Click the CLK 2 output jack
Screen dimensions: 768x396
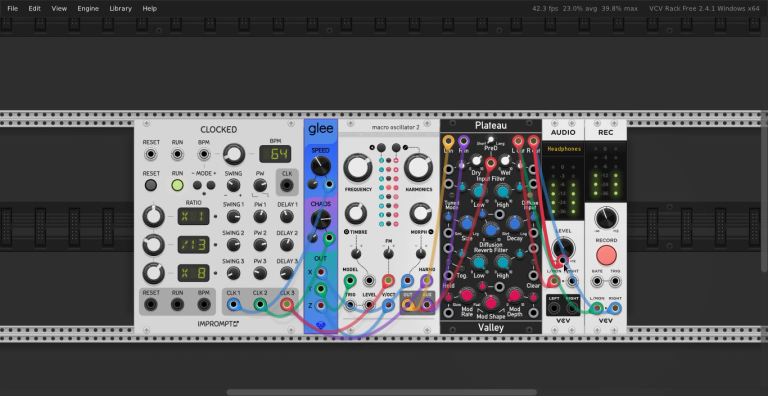[260, 305]
